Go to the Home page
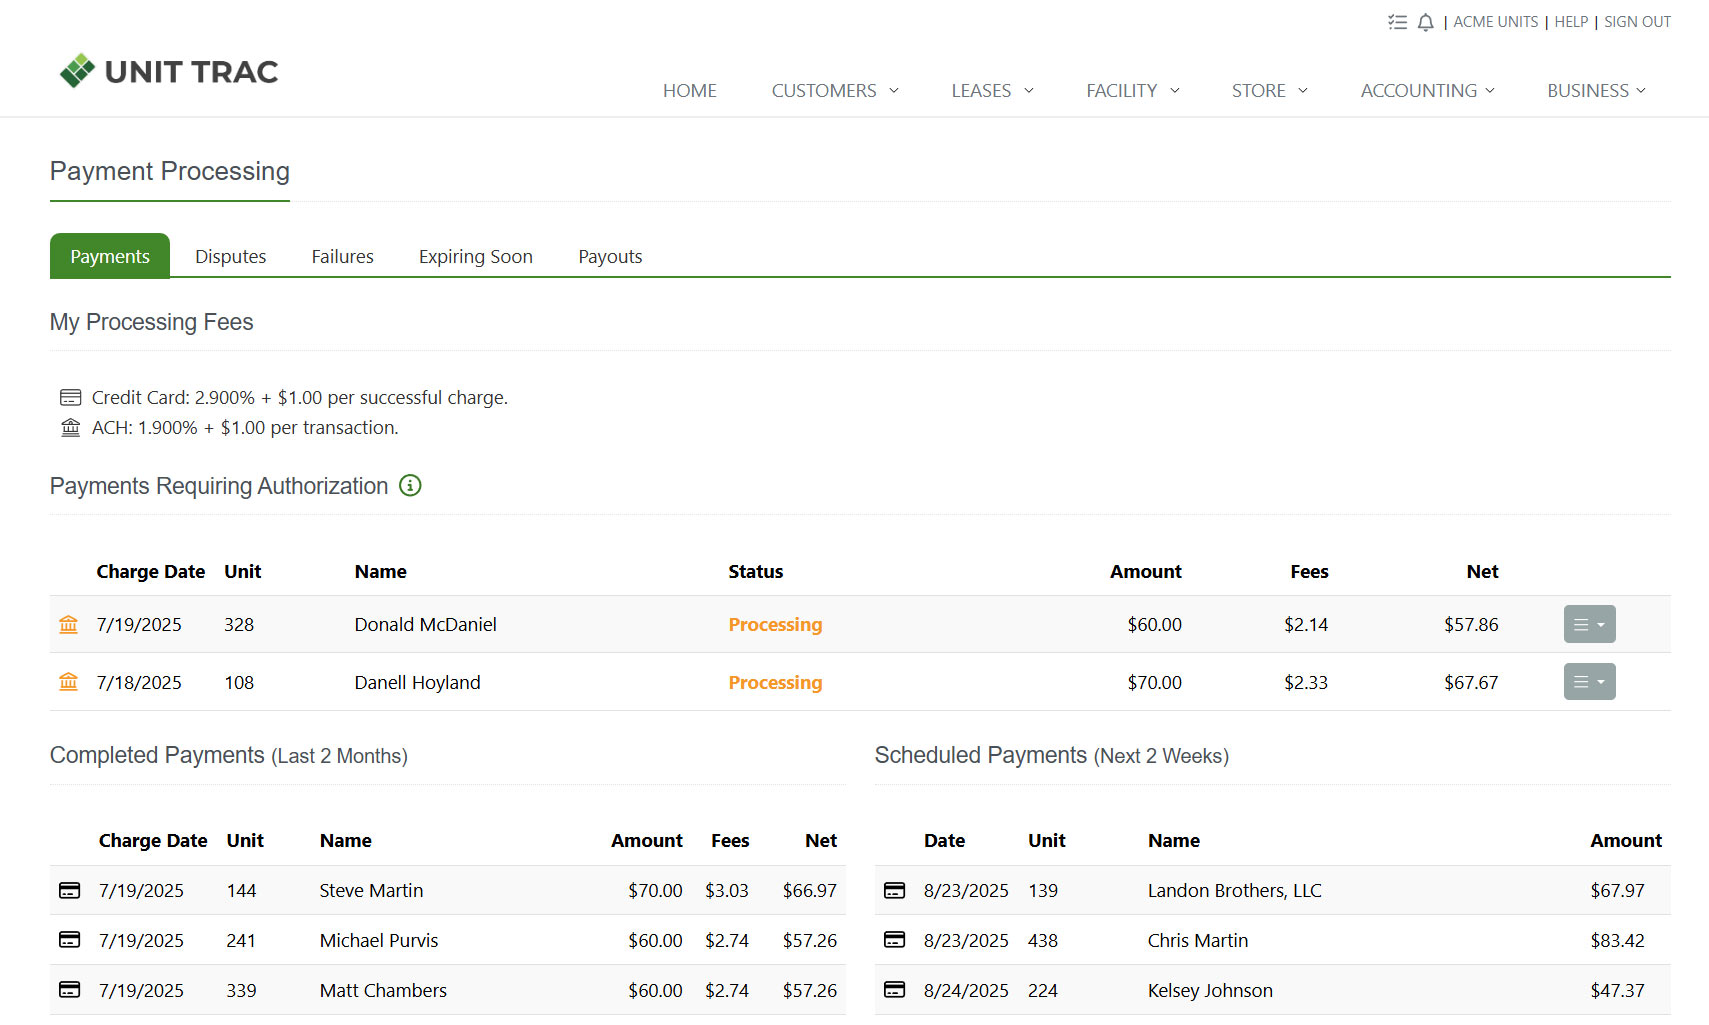1709x1025 pixels. (689, 90)
